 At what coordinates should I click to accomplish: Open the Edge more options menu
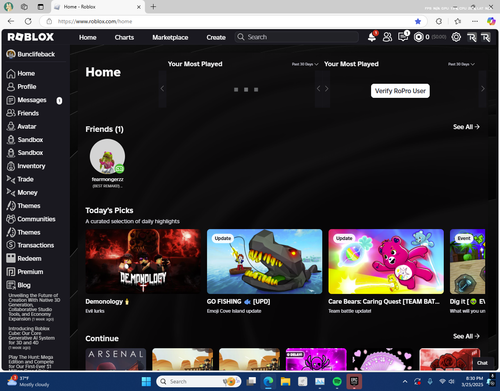pyautogui.click(x=475, y=21)
